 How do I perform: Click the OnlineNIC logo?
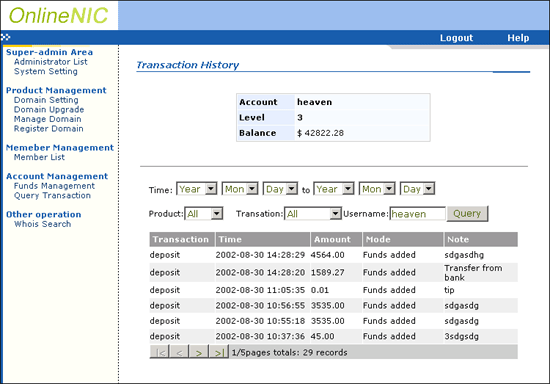pos(59,15)
